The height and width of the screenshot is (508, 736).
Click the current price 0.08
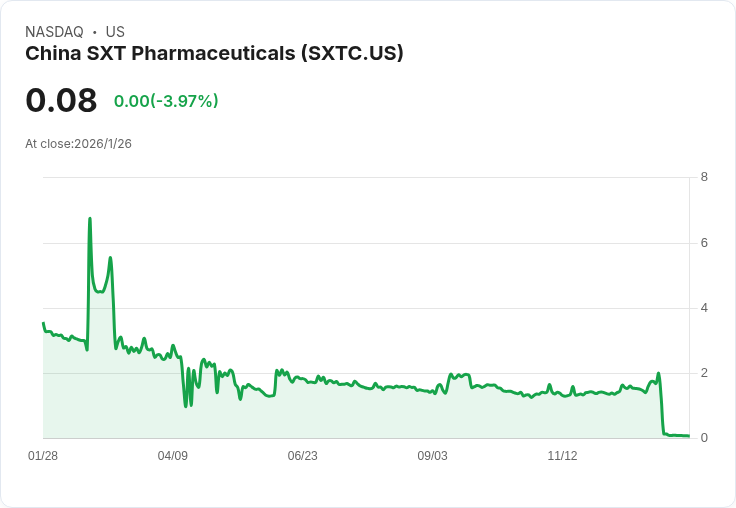61,101
